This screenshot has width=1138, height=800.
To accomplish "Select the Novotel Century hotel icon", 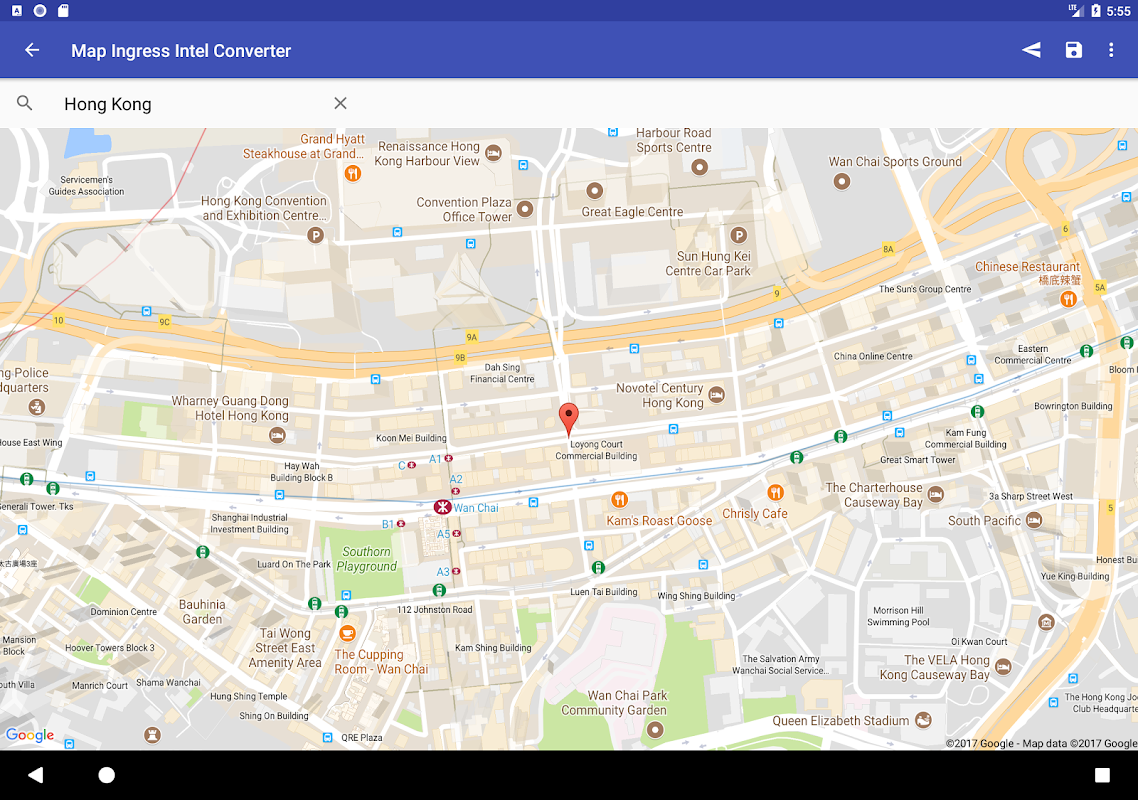I will point(716,394).
